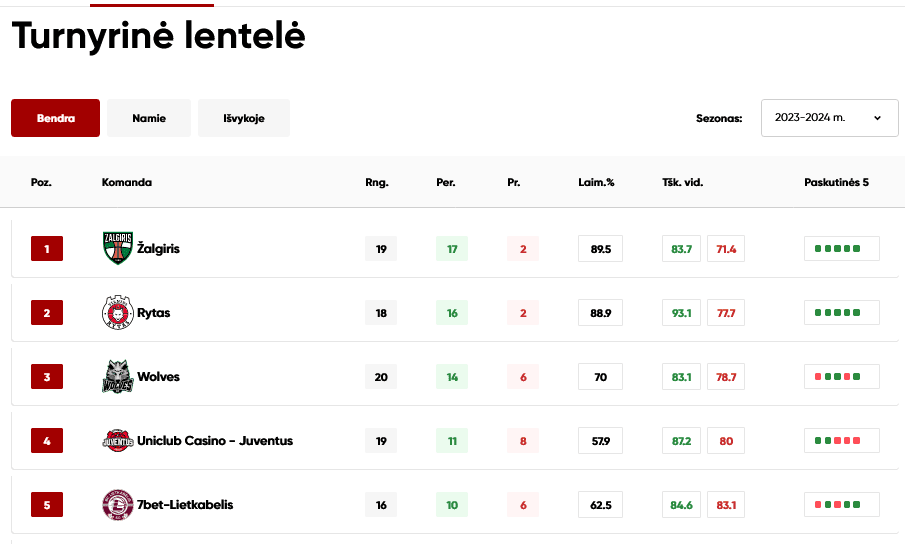Switch to the Išvykoje standings tab
Image resolution: width=905 pixels, height=544 pixels.
tap(244, 118)
